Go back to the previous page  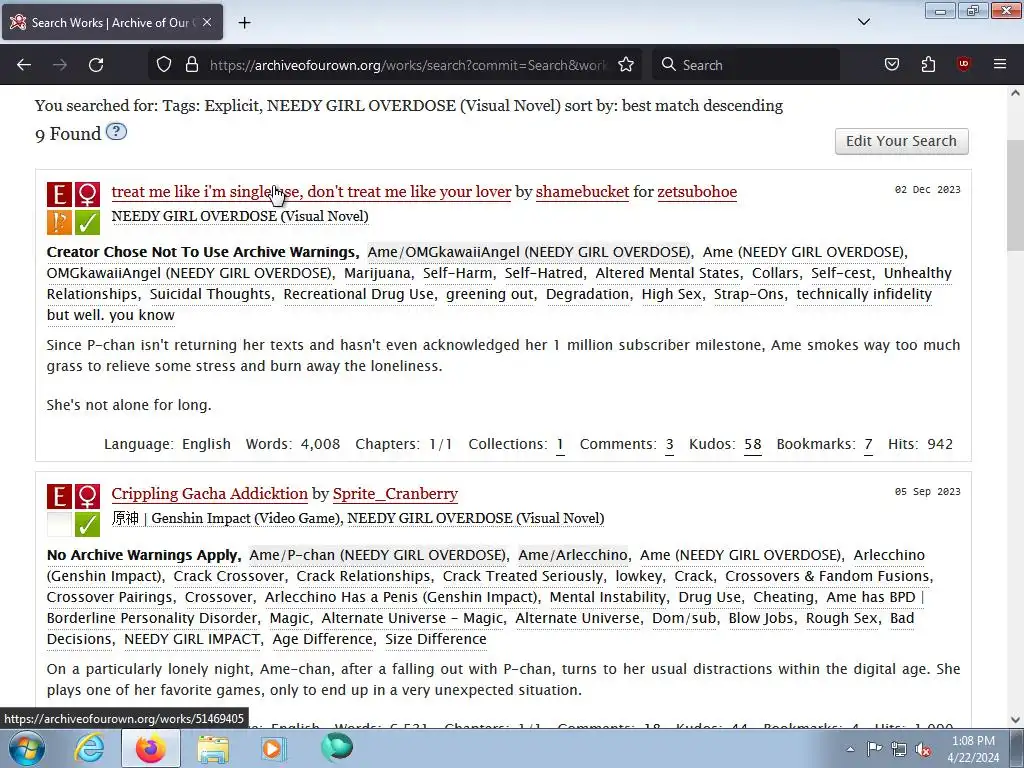pos(24,65)
